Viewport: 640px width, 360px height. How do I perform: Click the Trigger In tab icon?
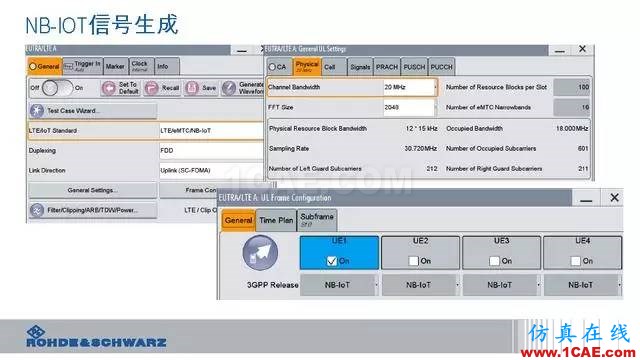(x=69, y=67)
